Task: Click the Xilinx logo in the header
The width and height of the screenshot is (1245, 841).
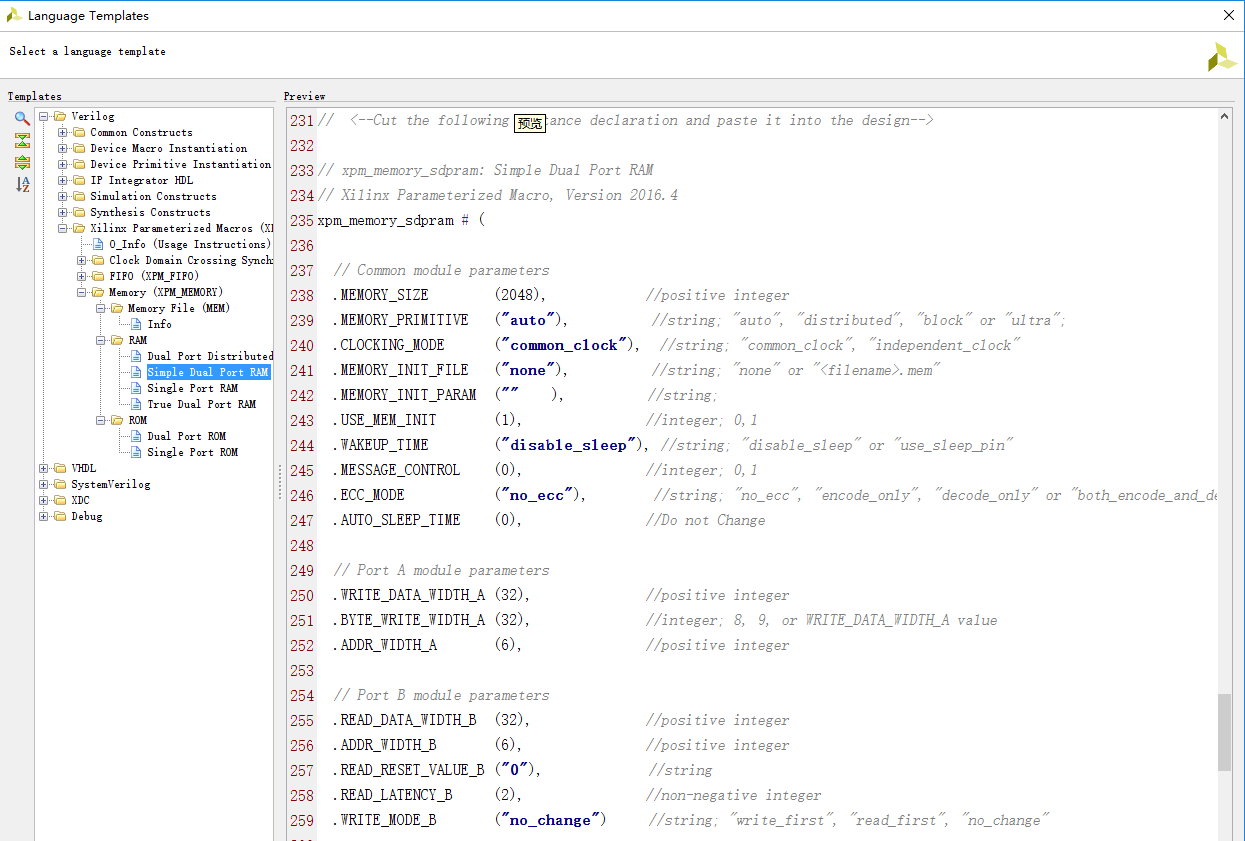Action: [1221, 57]
